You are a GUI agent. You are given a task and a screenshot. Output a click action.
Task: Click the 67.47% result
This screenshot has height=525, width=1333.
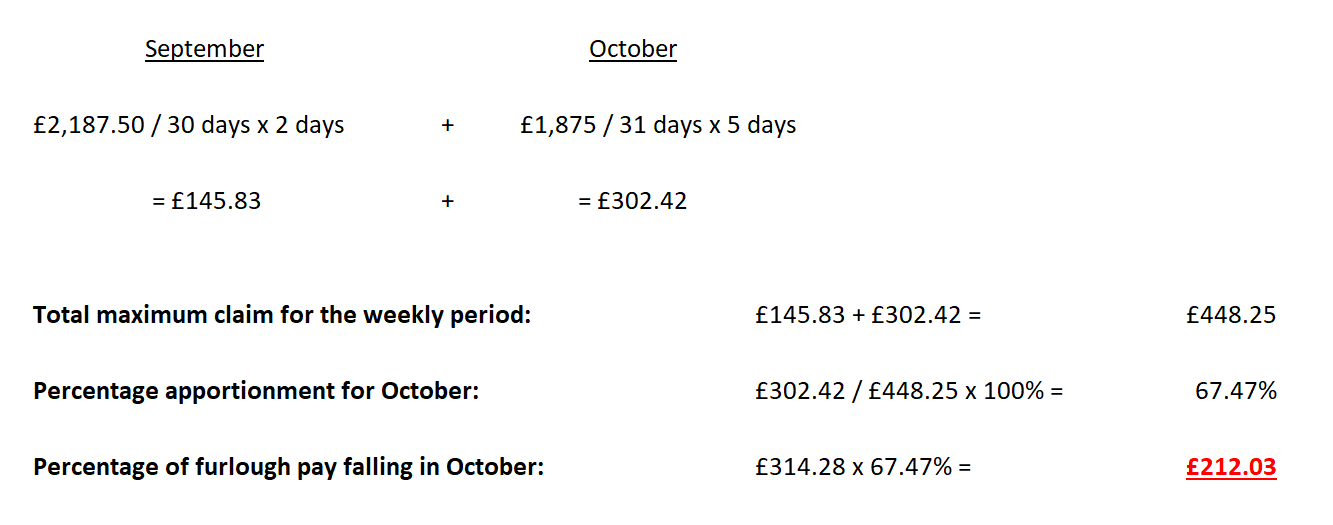(1236, 391)
